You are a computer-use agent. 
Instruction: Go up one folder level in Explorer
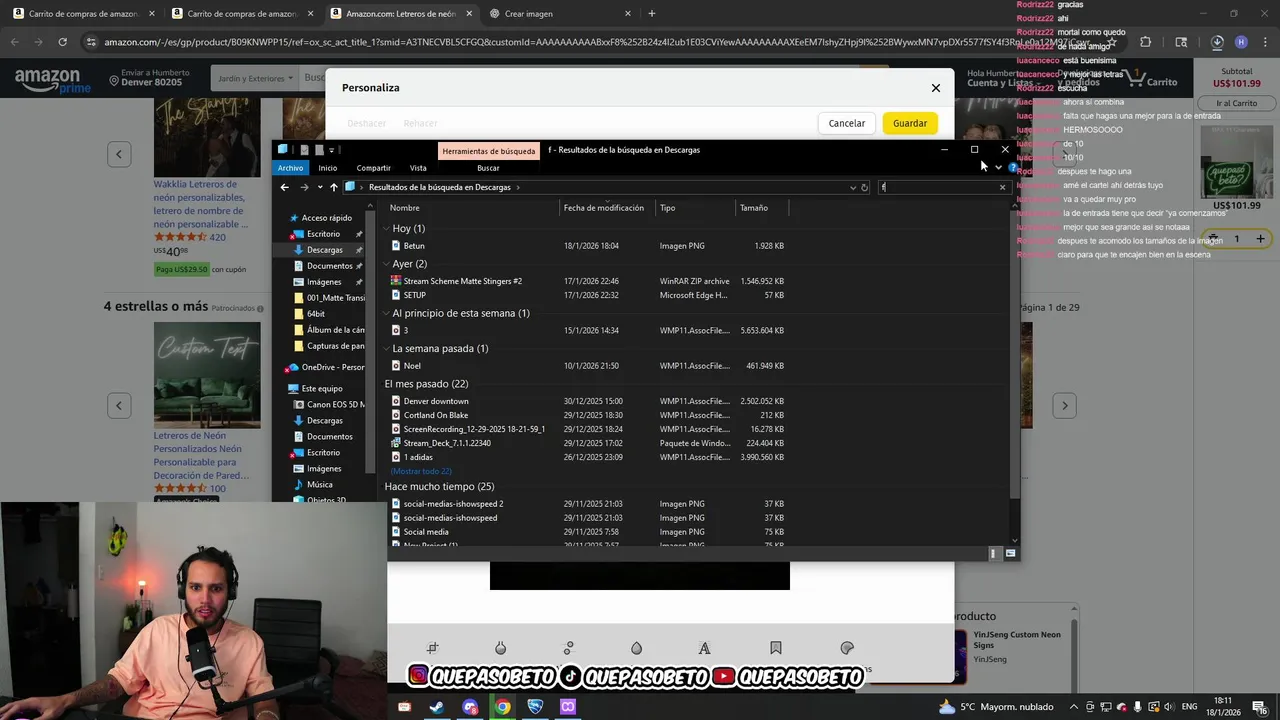coord(334,187)
